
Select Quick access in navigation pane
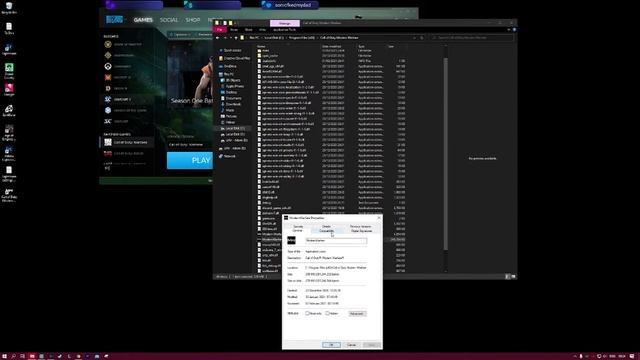point(232,50)
